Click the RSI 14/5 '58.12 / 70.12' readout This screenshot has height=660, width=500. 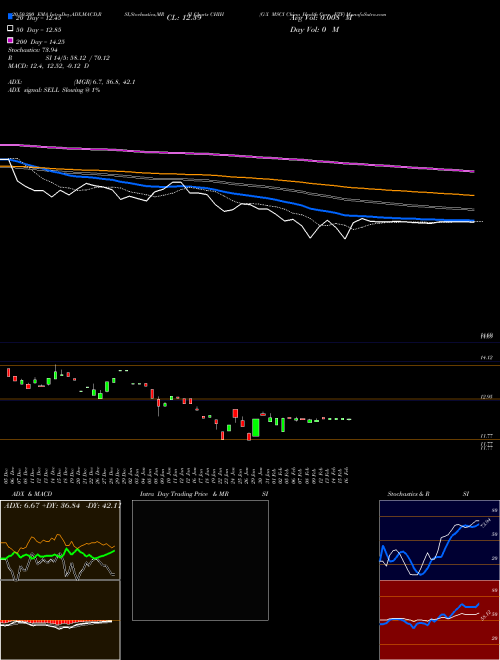[x=89, y=58]
